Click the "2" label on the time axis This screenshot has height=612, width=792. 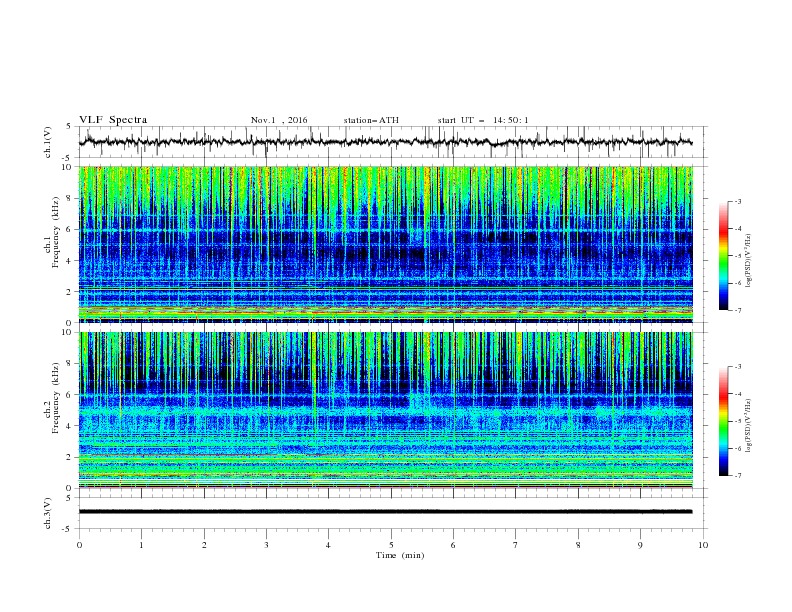coord(204,545)
